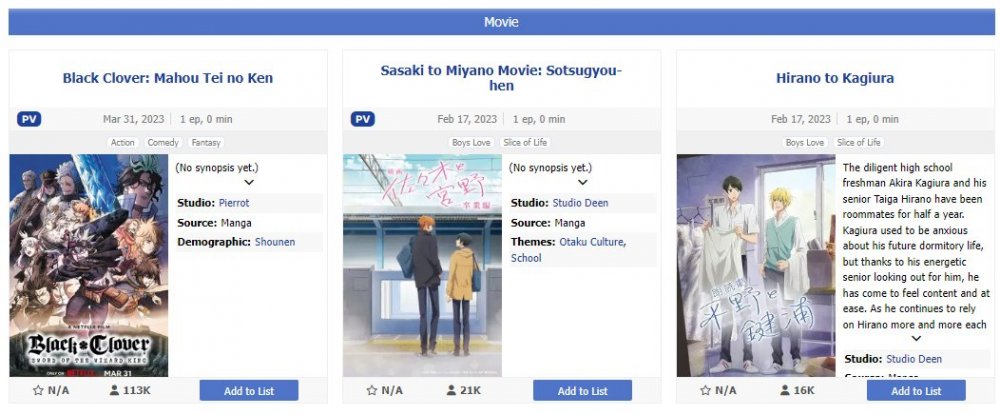Open the Black Clover: Mahou Tei no Ken title
The width and height of the screenshot is (1000, 415).
tap(168, 78)
